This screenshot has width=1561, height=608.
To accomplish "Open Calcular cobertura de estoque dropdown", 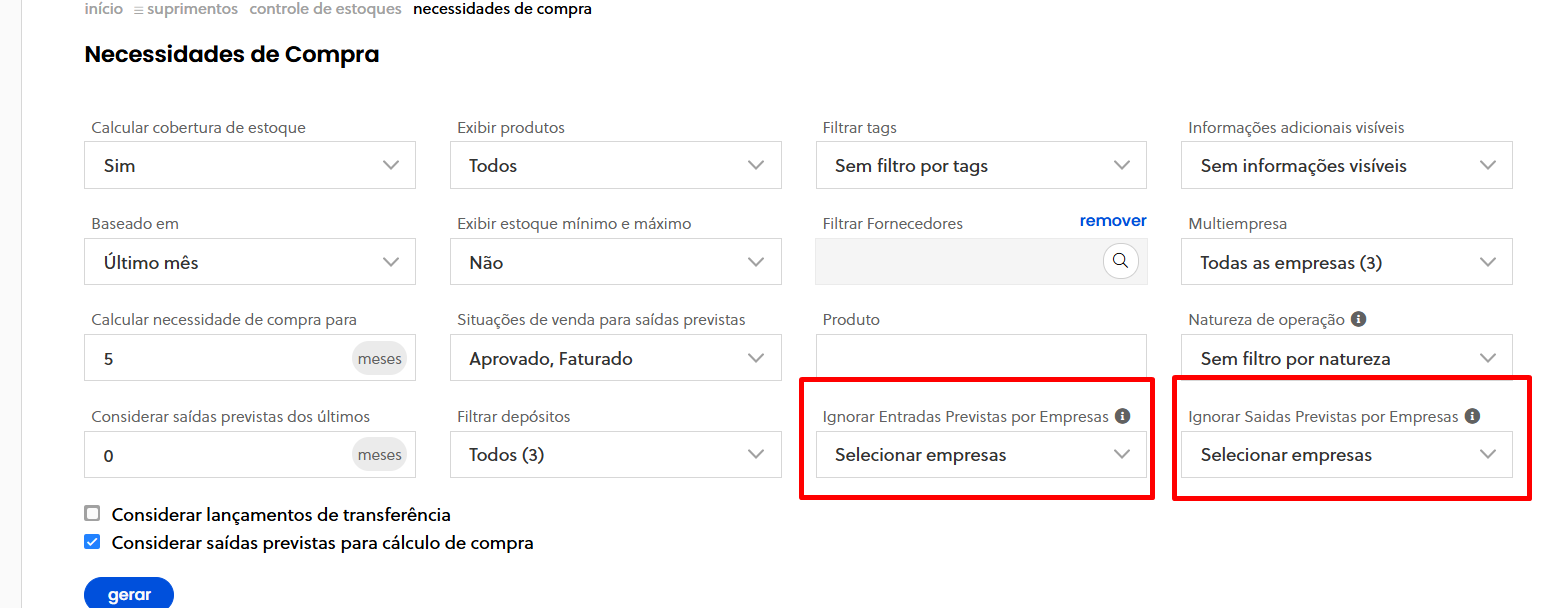I will 249,165.
